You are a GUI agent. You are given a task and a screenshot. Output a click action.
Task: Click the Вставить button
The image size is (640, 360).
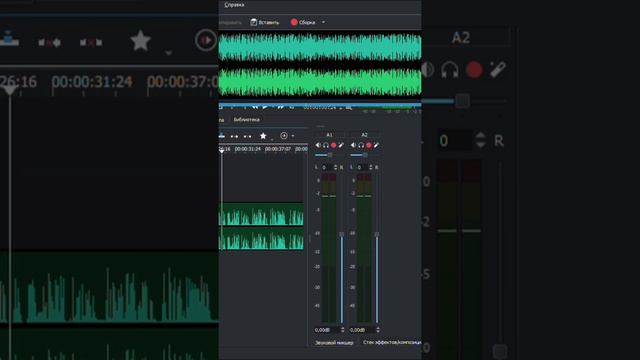pos(264,22)
